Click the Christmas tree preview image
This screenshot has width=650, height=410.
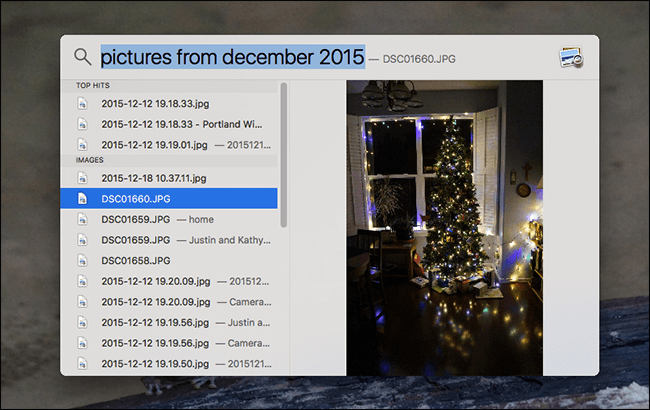point(444,228)
